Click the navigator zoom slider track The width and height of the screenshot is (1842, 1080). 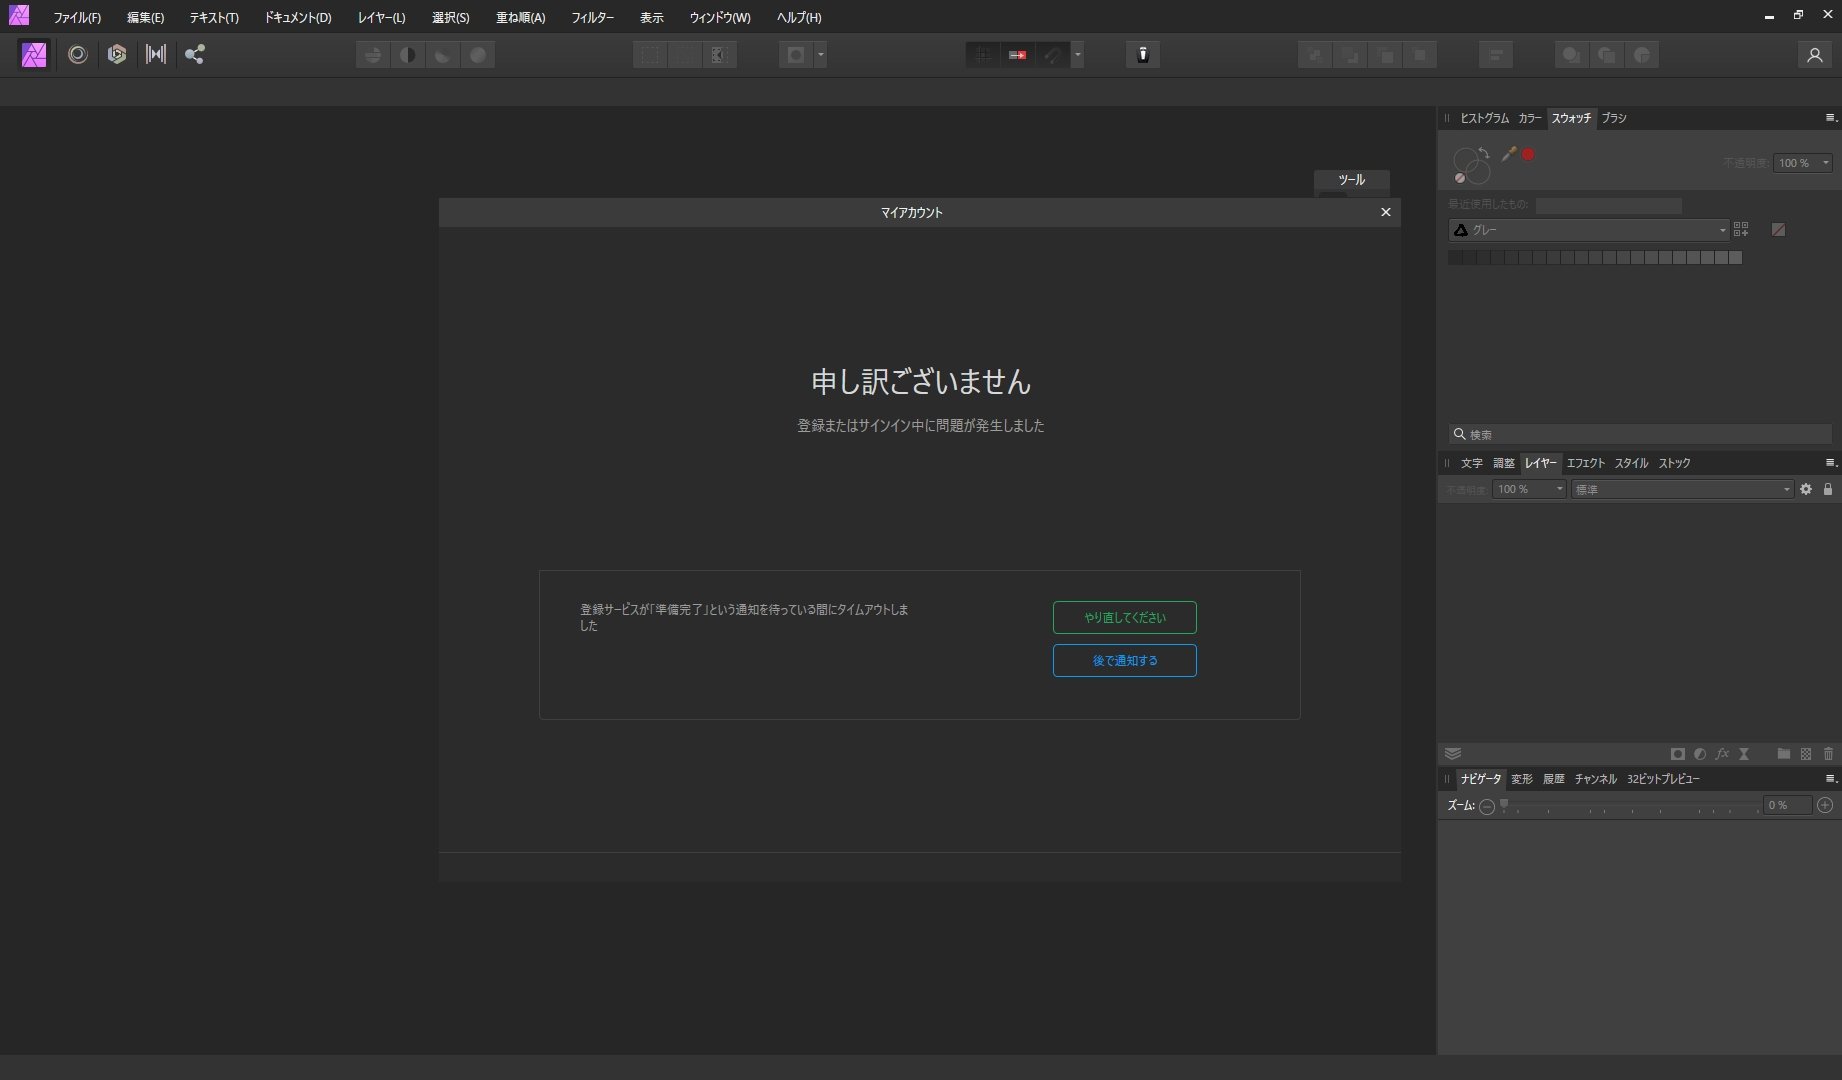(x=1630, y=805)
